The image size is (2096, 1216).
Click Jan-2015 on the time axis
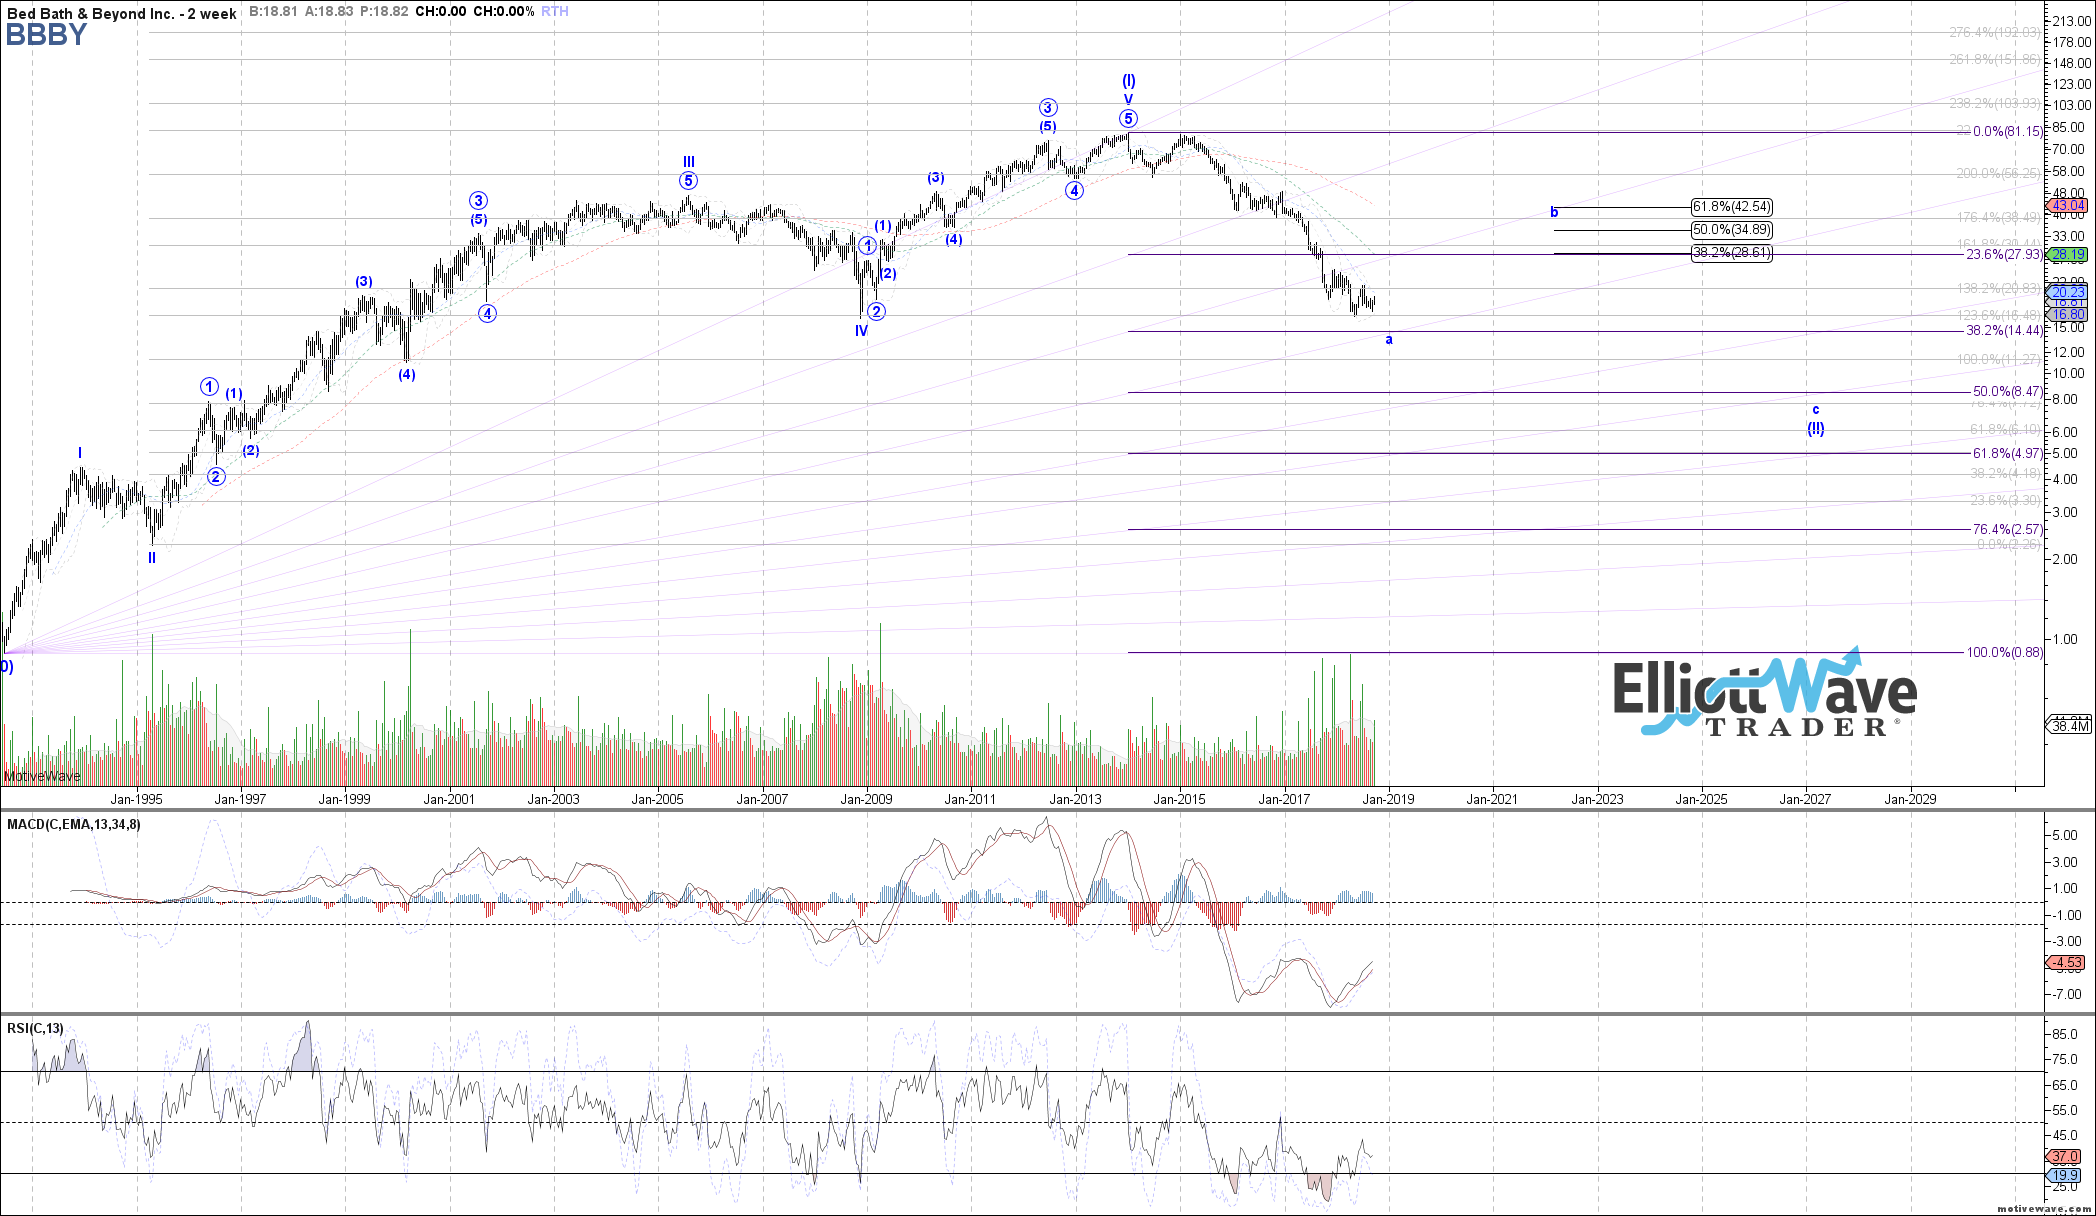click(1180, 799)
